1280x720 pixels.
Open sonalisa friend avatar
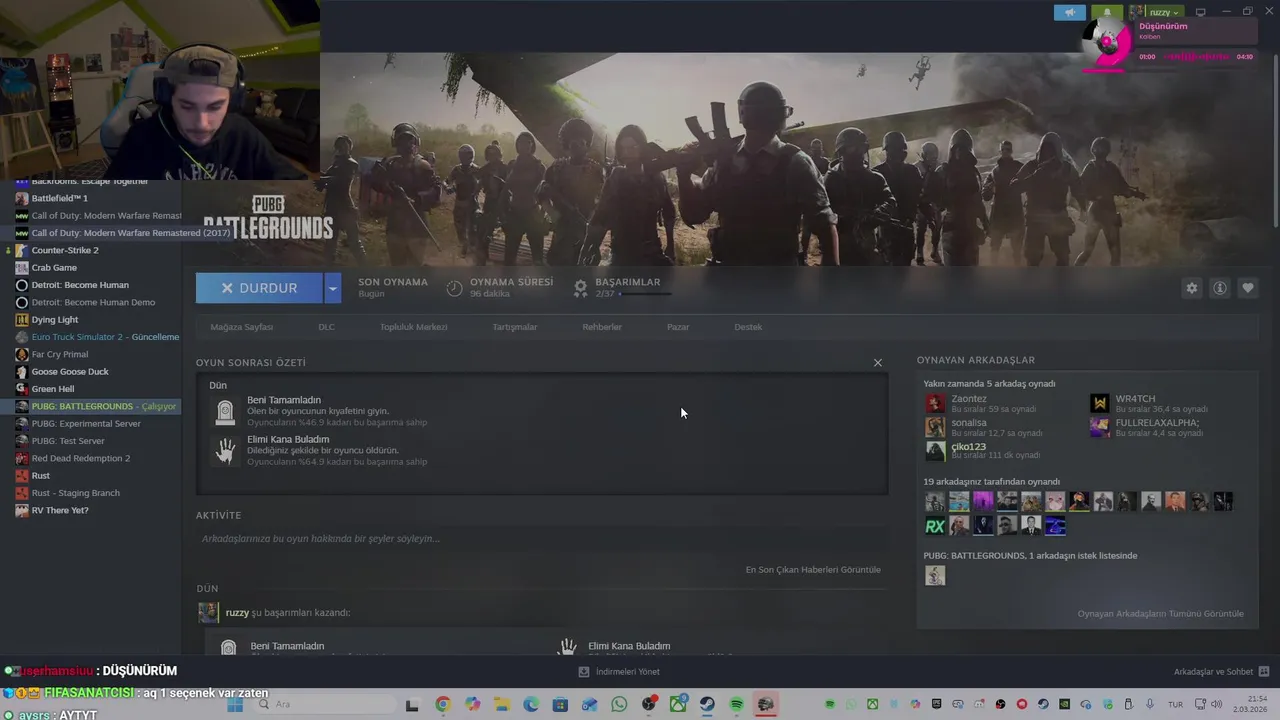click(x=935, y=427)
